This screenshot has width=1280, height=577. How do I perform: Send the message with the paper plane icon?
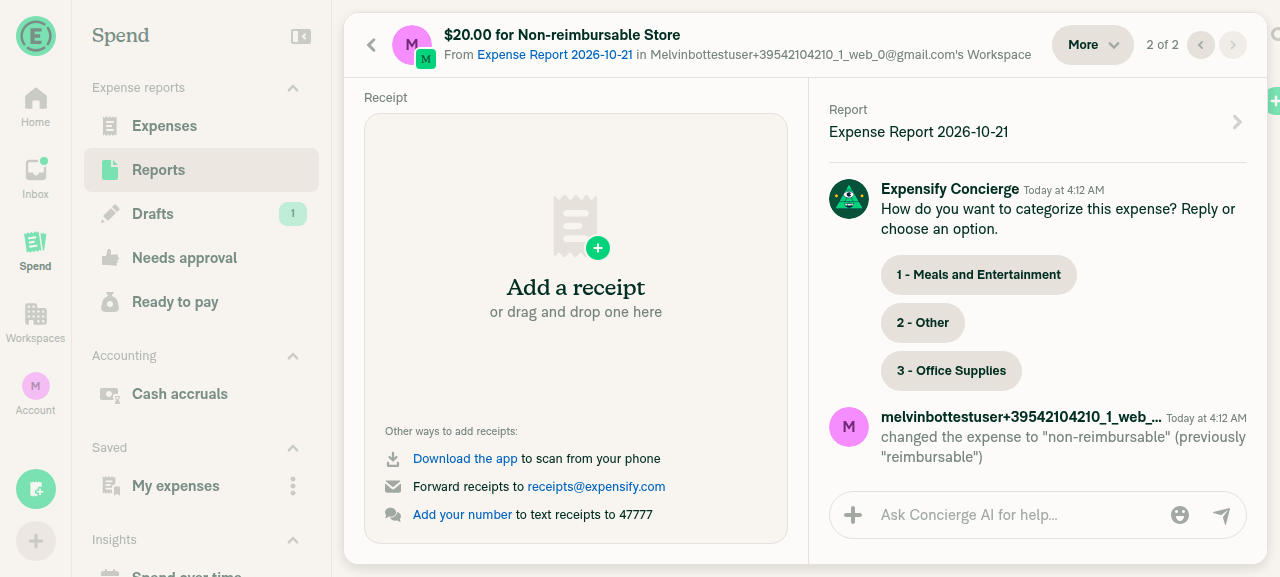(1222, 515)
